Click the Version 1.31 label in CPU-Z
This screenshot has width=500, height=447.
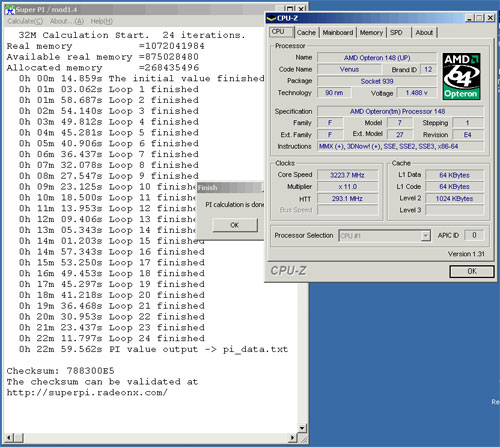466,254
